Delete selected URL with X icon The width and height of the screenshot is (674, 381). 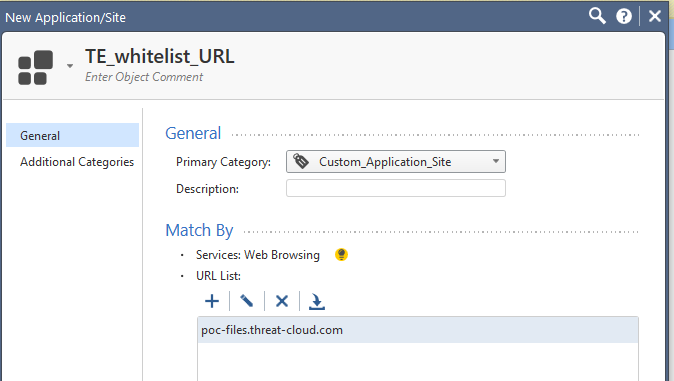282,301
